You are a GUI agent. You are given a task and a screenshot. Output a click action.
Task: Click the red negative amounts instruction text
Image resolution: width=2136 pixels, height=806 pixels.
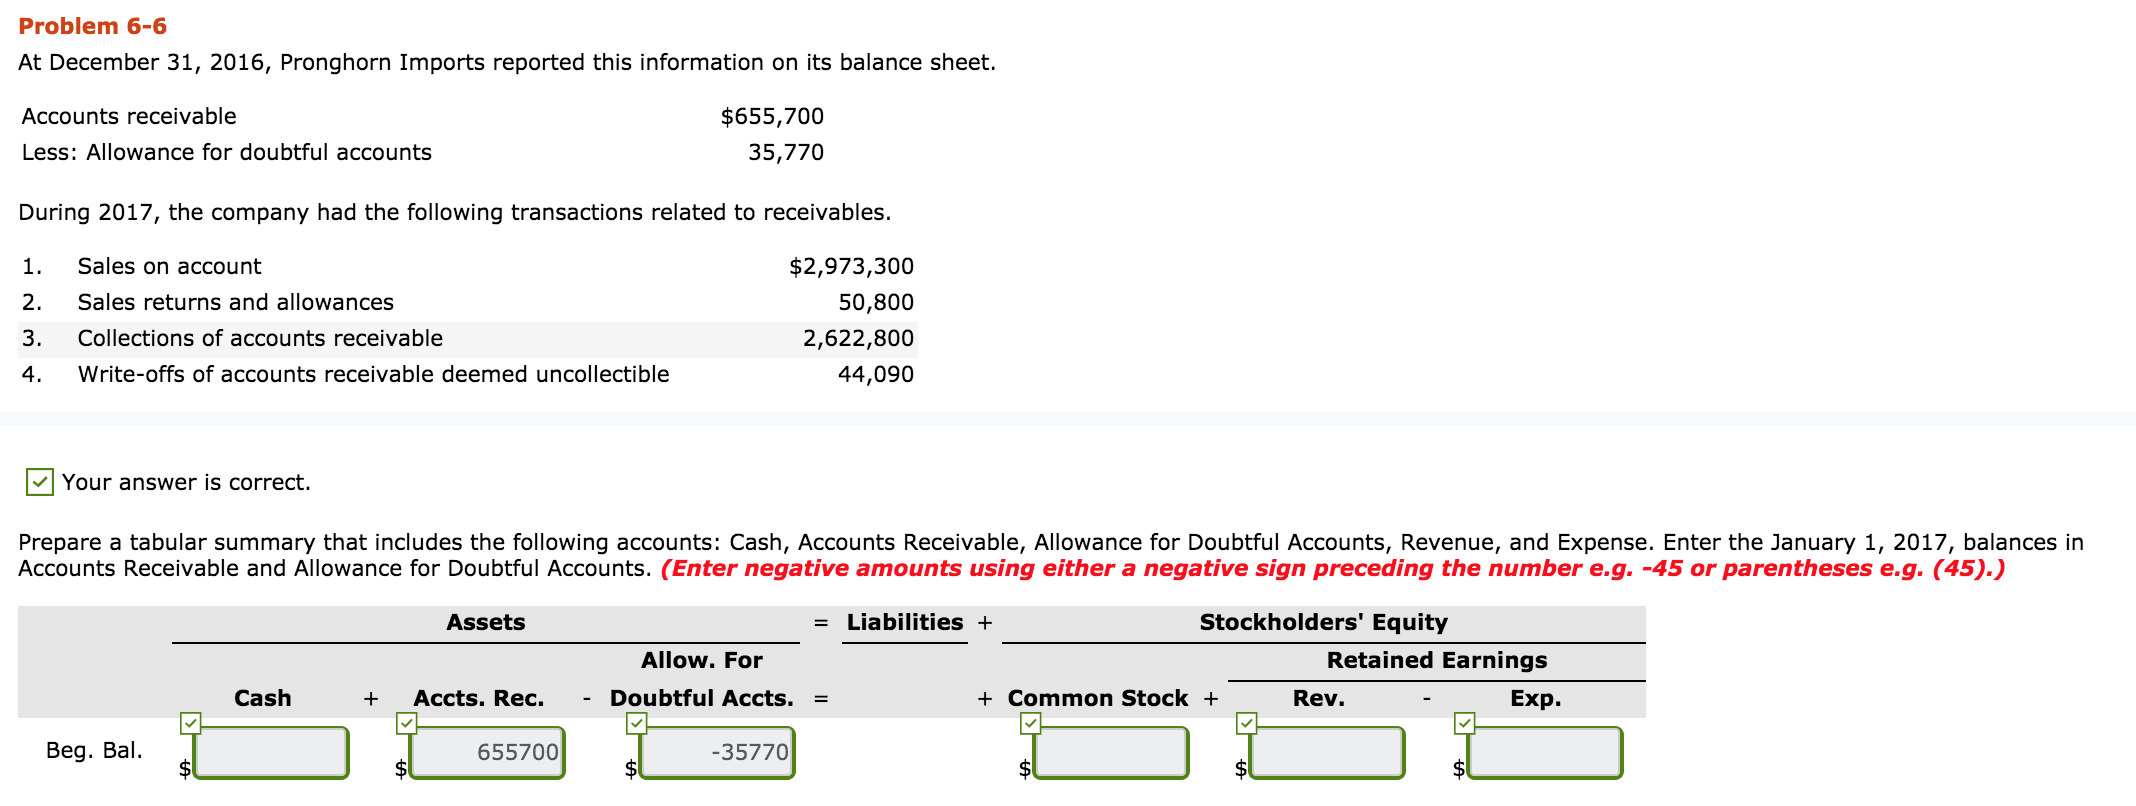(1333, 568)
